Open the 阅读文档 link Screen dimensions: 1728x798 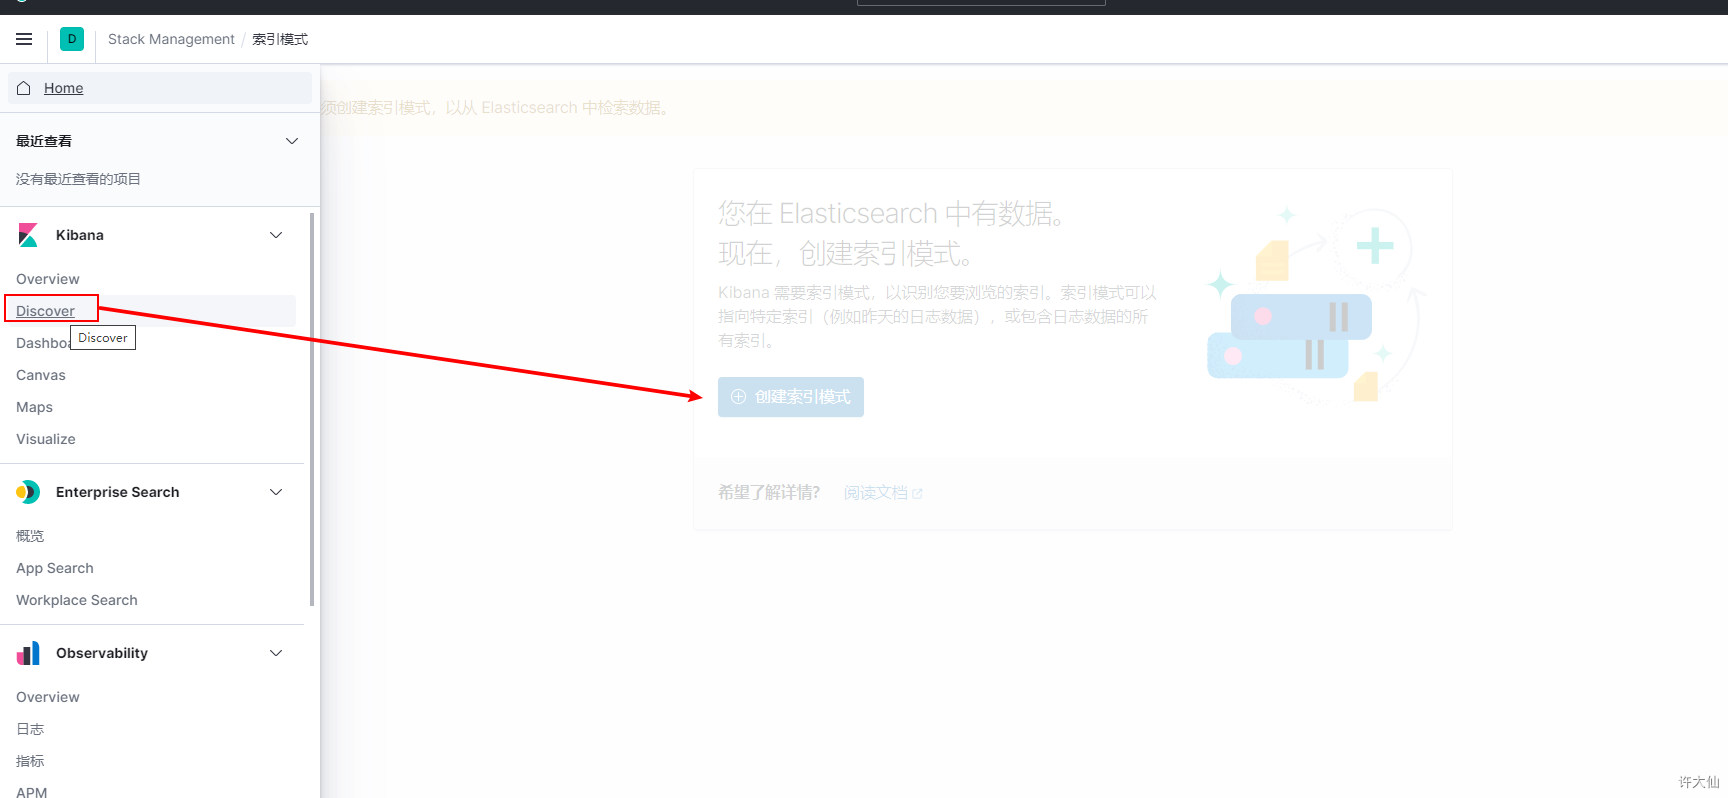[883, 493]
